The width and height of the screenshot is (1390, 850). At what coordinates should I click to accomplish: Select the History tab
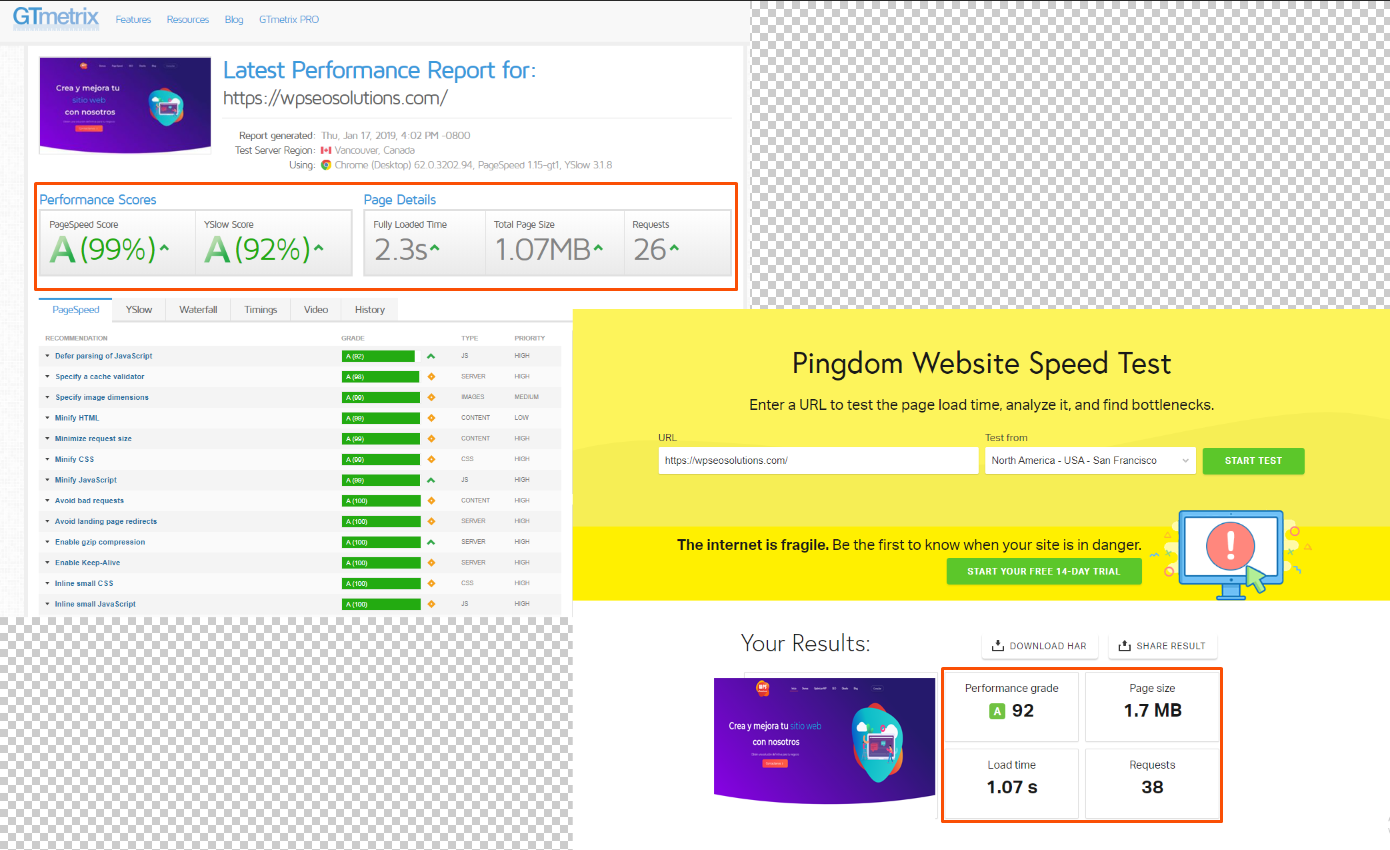[x=370, y=310]
